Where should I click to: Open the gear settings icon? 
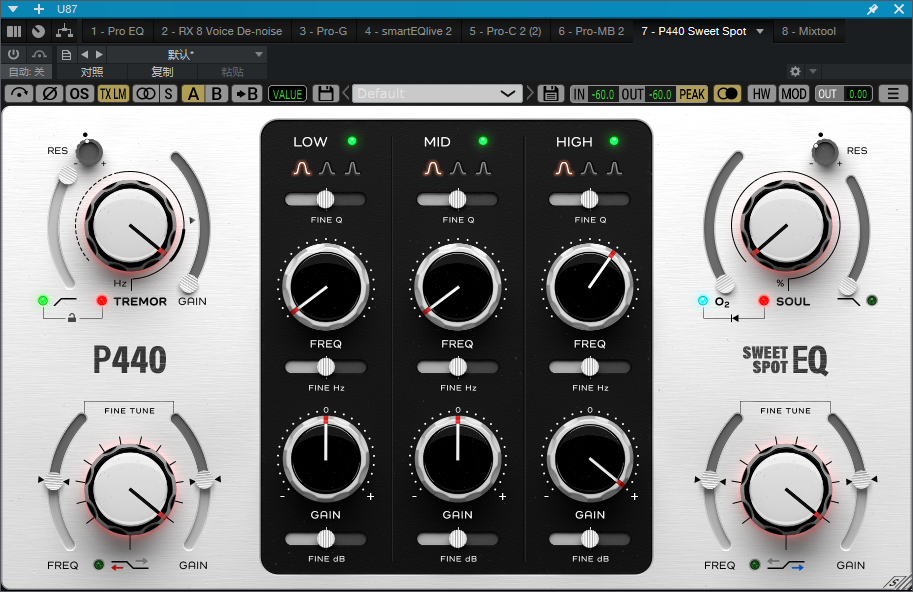coord(795,72)
